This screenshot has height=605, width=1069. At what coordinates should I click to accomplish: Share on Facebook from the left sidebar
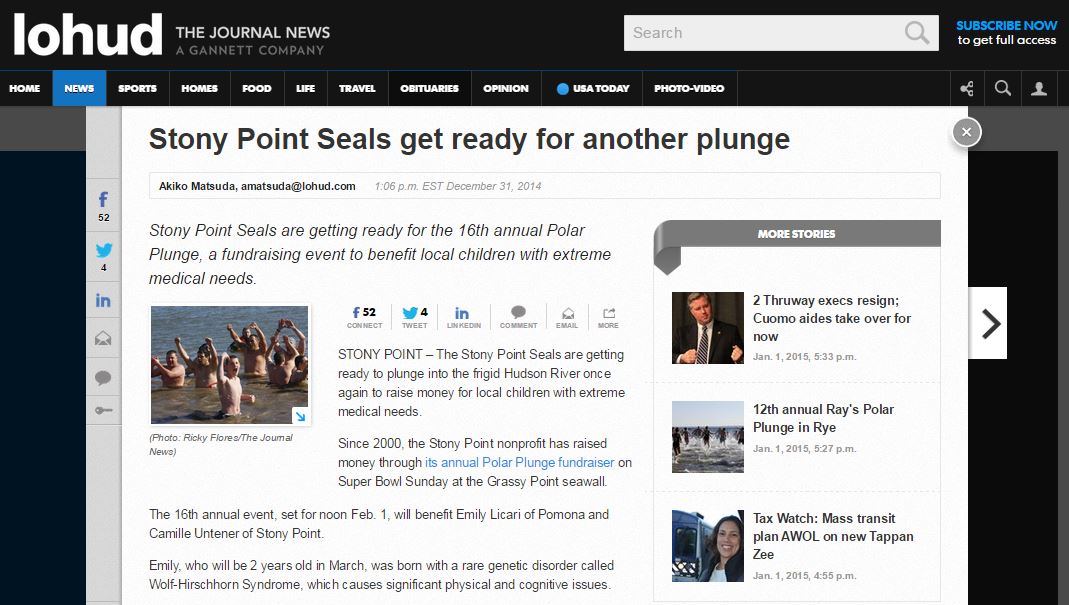pos(103,207)
